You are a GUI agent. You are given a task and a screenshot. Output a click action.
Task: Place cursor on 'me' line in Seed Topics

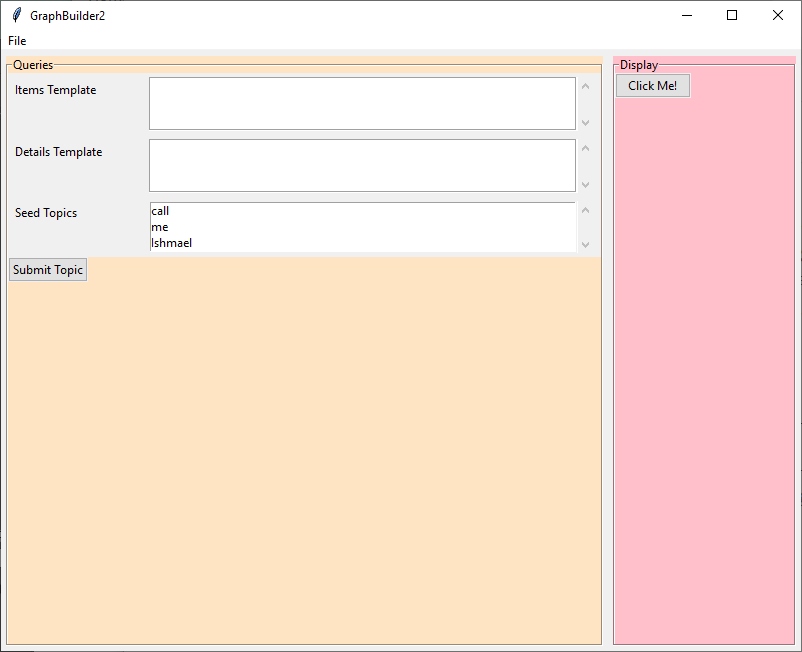click(160, 227)
